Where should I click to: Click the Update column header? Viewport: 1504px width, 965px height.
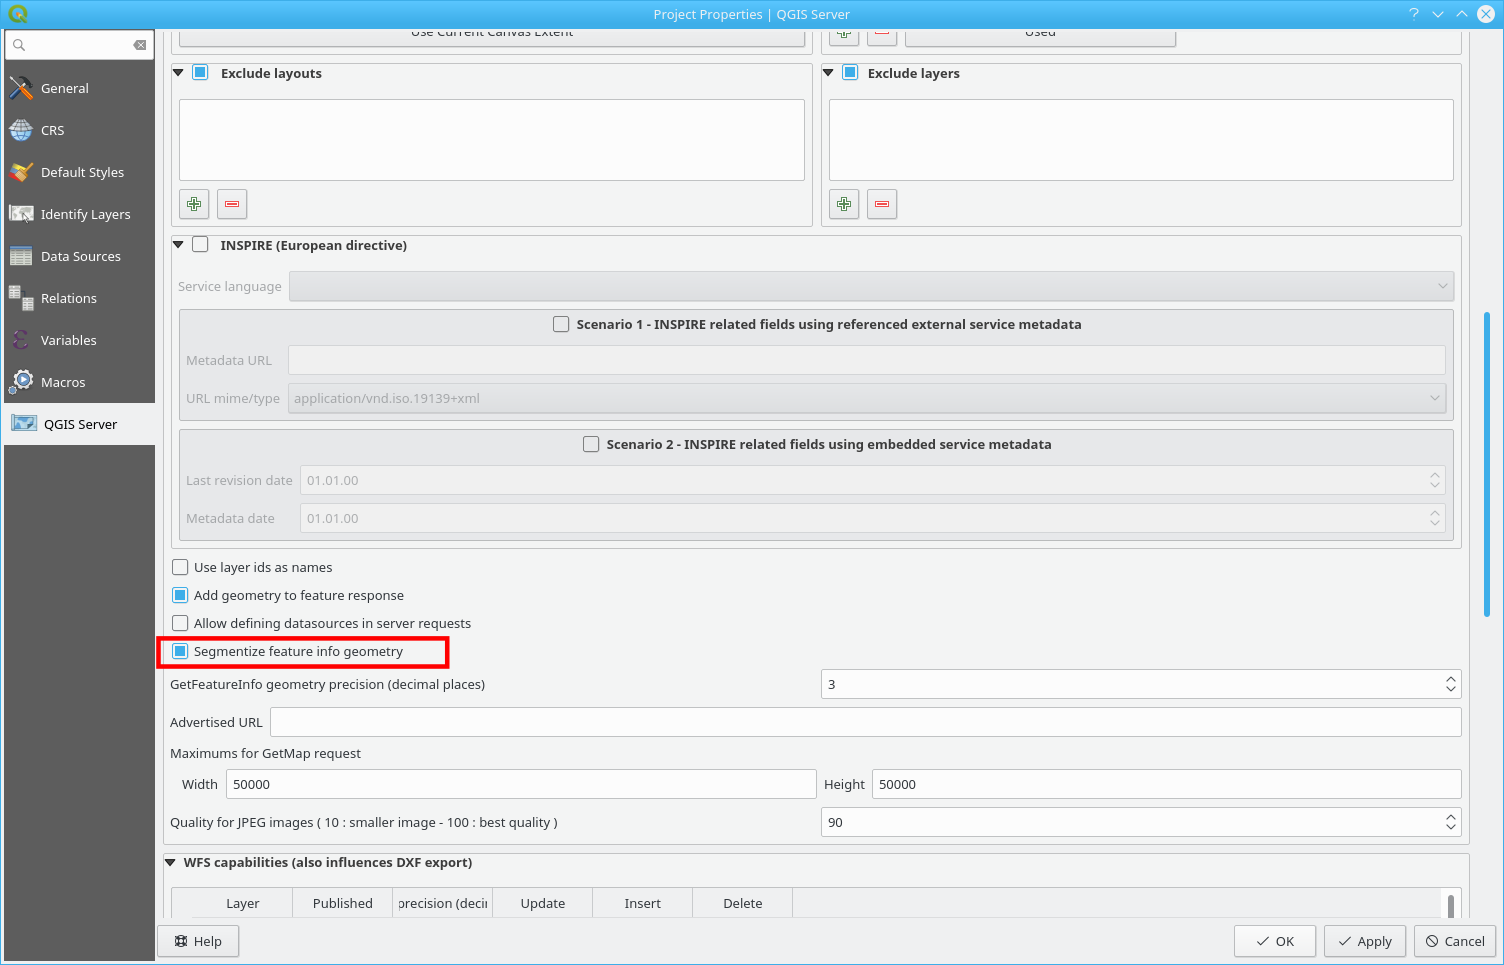(x=542, y=903)
